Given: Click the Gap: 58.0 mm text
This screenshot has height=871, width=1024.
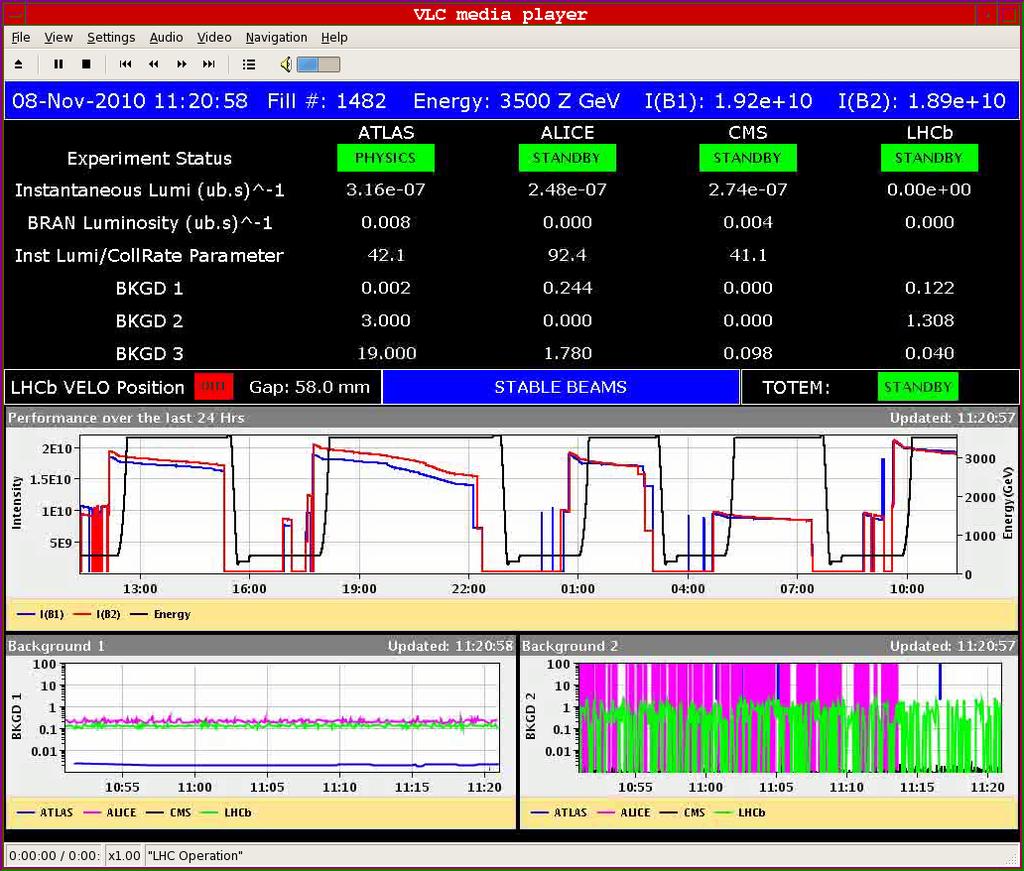Looking at the screenshot, I should (x=310, y=387).
